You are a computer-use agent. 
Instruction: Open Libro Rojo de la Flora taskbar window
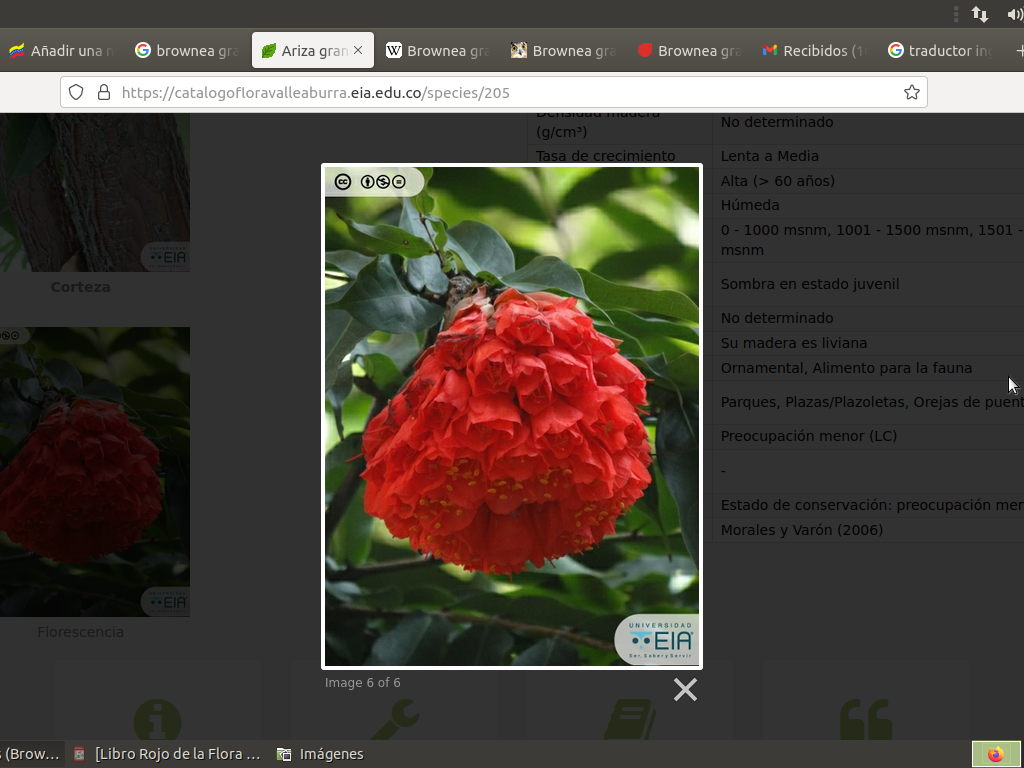167,754
